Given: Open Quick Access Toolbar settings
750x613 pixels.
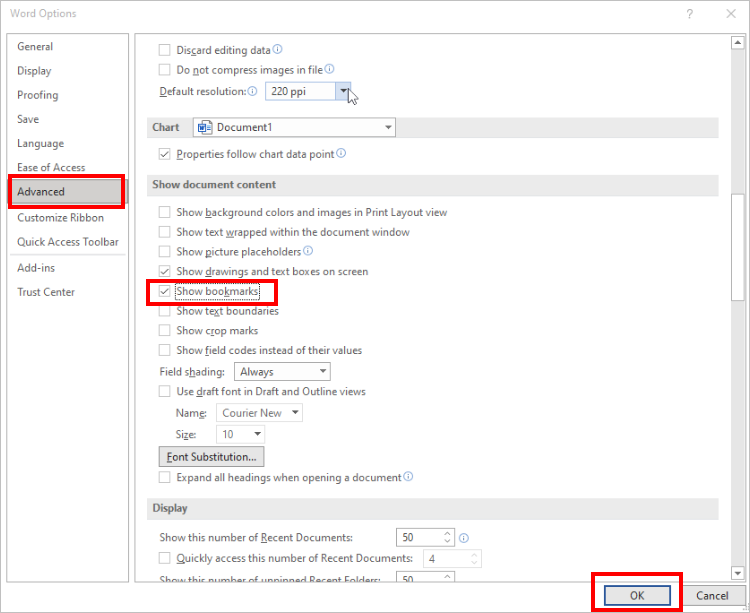Looking at the screenshot, I should point(67,242).
